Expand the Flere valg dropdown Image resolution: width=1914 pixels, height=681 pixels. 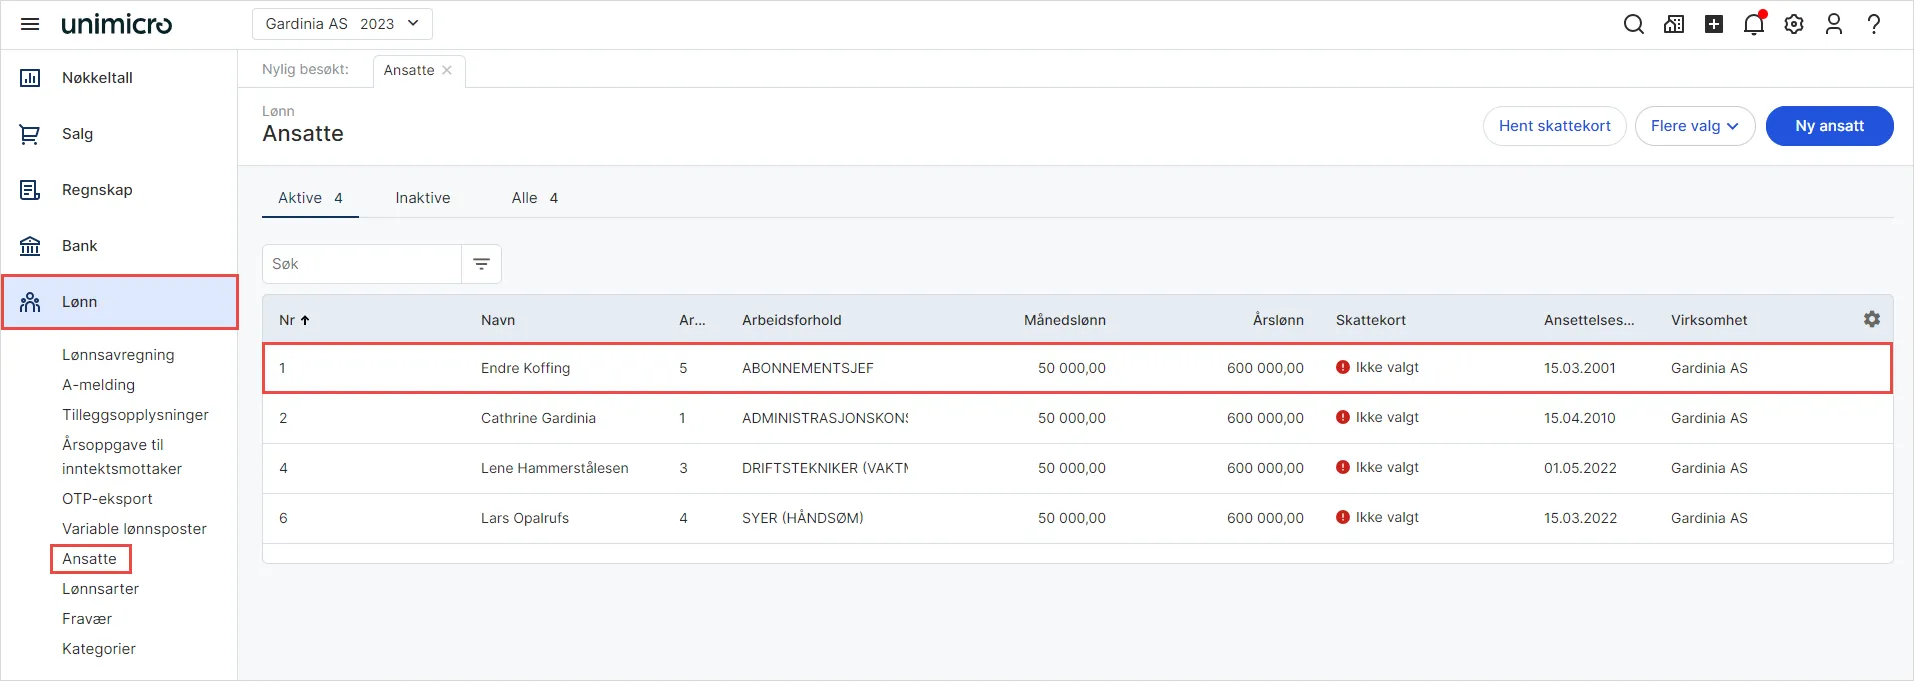[x=1695, y=126]
